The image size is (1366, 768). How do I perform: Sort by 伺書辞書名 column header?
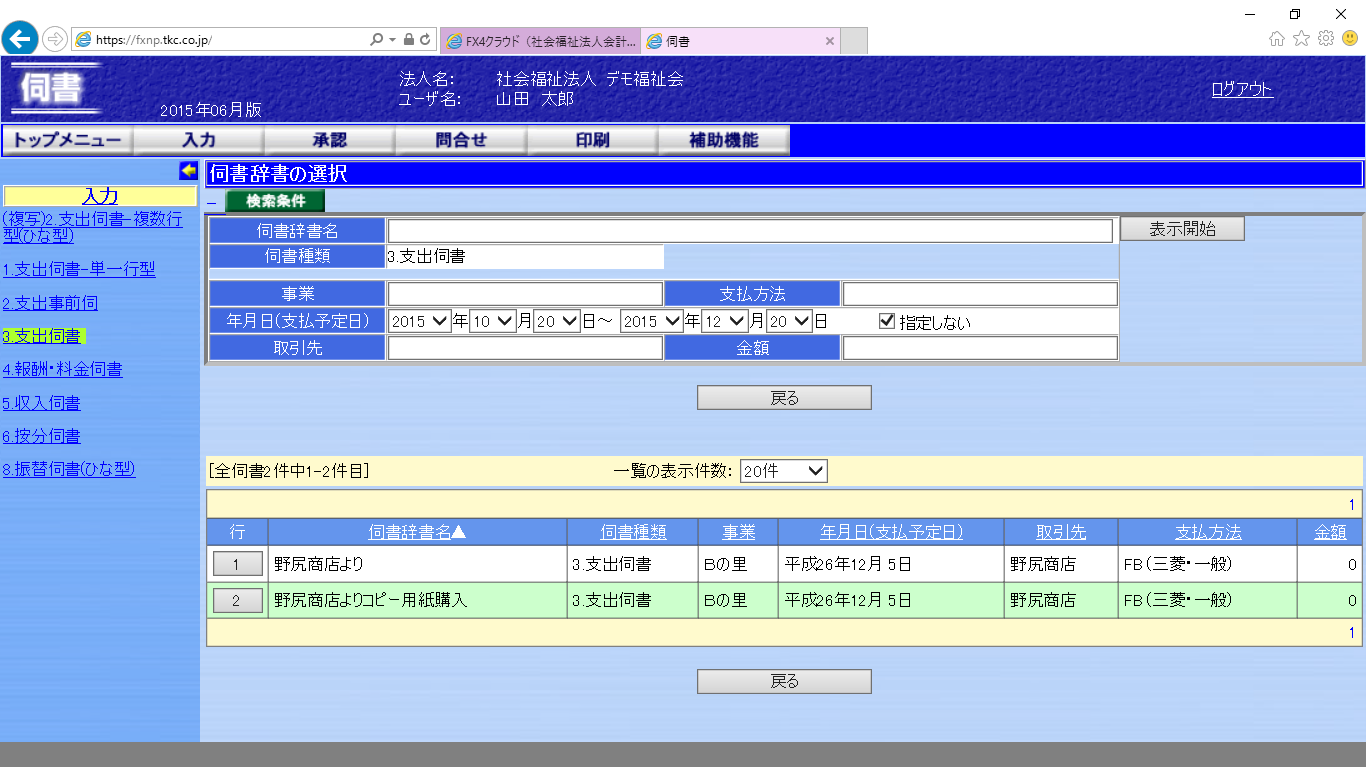coord(417,533)
